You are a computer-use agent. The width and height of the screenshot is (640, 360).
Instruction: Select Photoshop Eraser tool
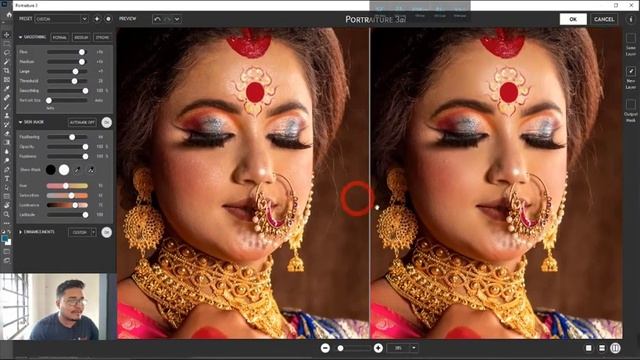tap(7, 133)
